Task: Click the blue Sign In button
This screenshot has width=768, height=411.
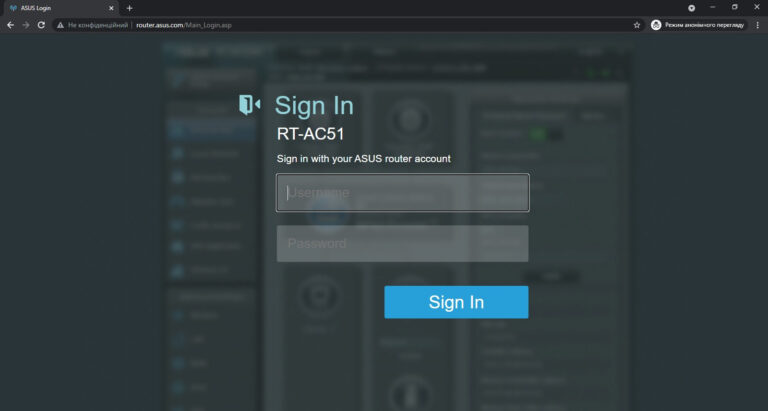Action: click(456, 302)
